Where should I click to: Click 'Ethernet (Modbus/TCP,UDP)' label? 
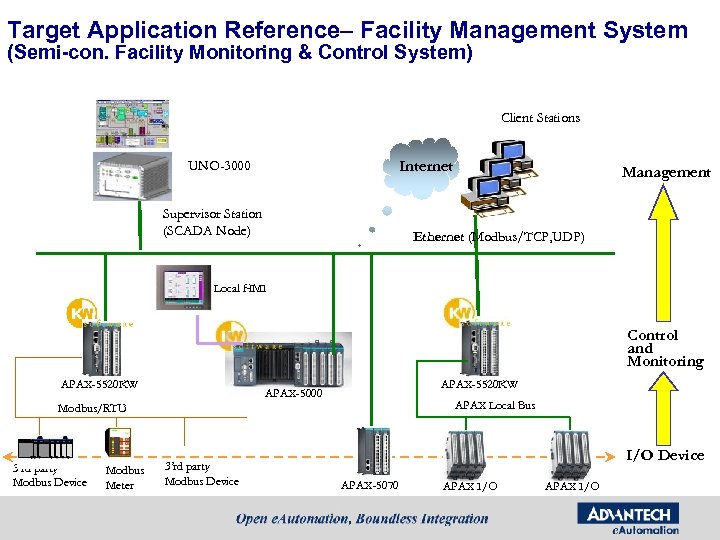498,237
